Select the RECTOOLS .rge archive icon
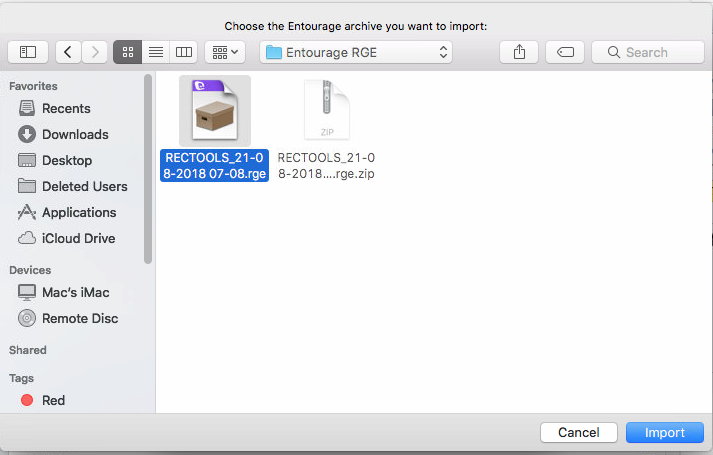Screen dimensions: 713x455 (x=215, y=110)
